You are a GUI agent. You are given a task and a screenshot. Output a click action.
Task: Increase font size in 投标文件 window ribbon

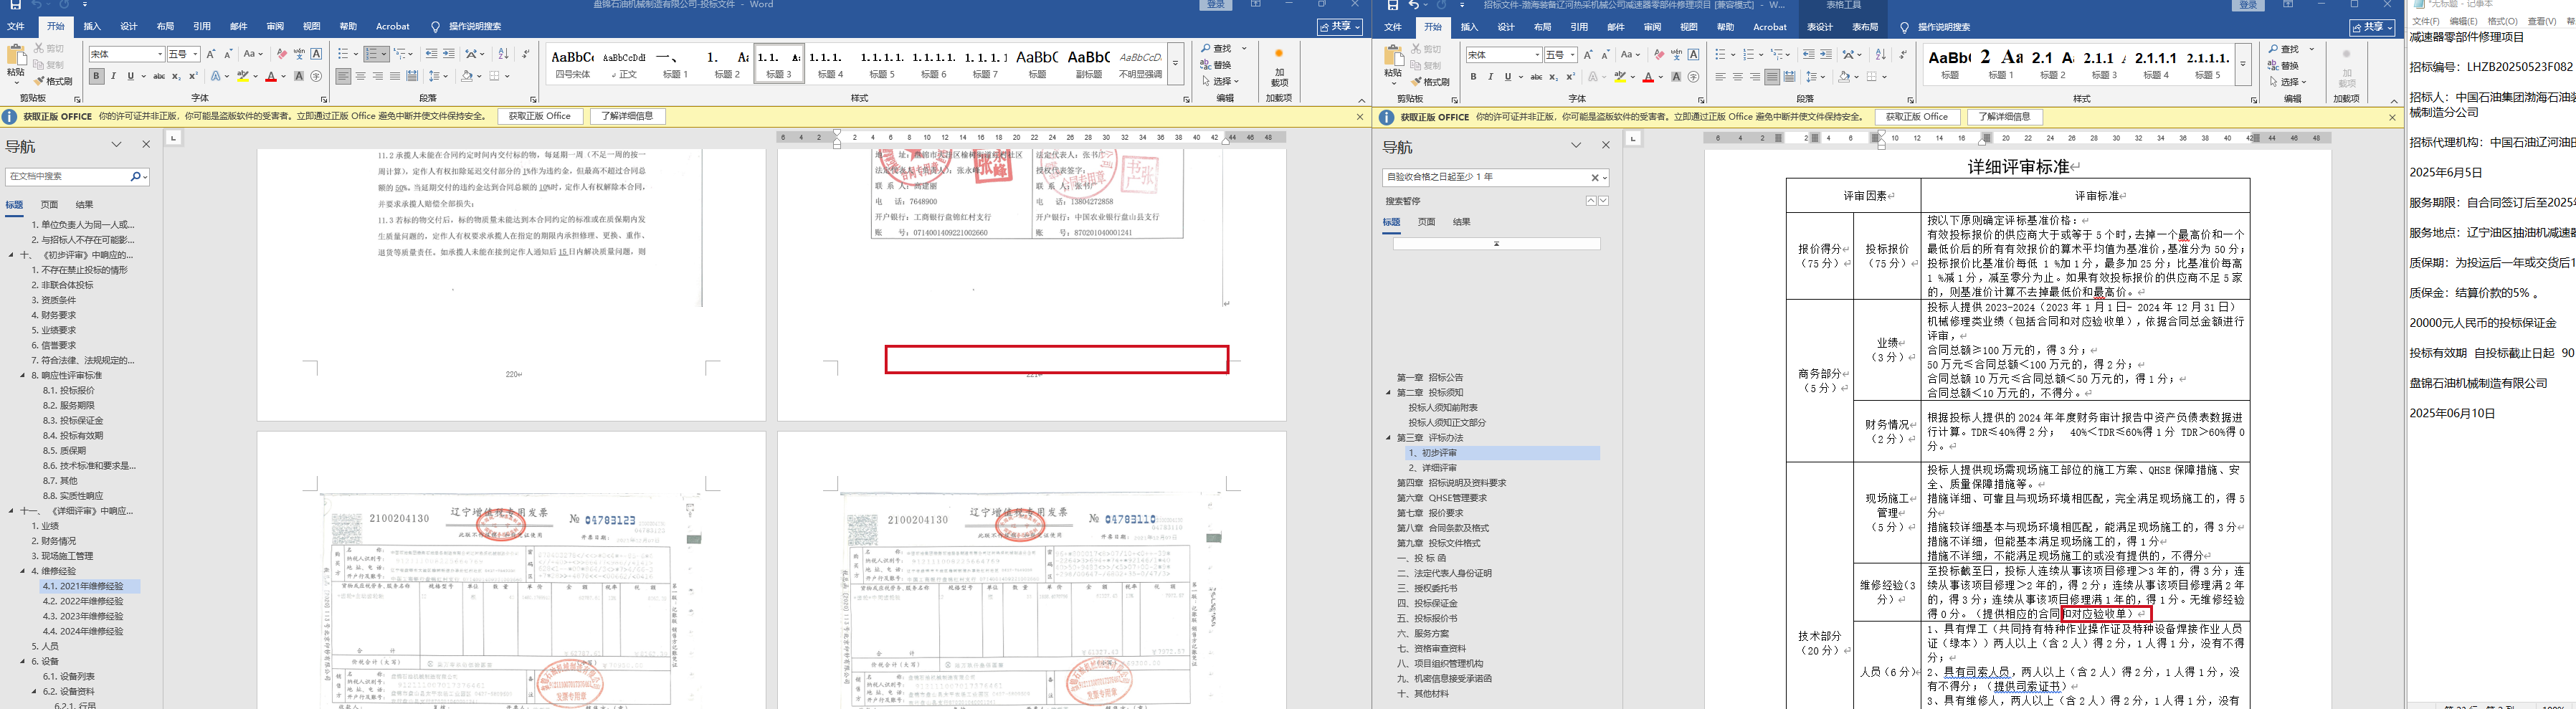pos(211,54)
